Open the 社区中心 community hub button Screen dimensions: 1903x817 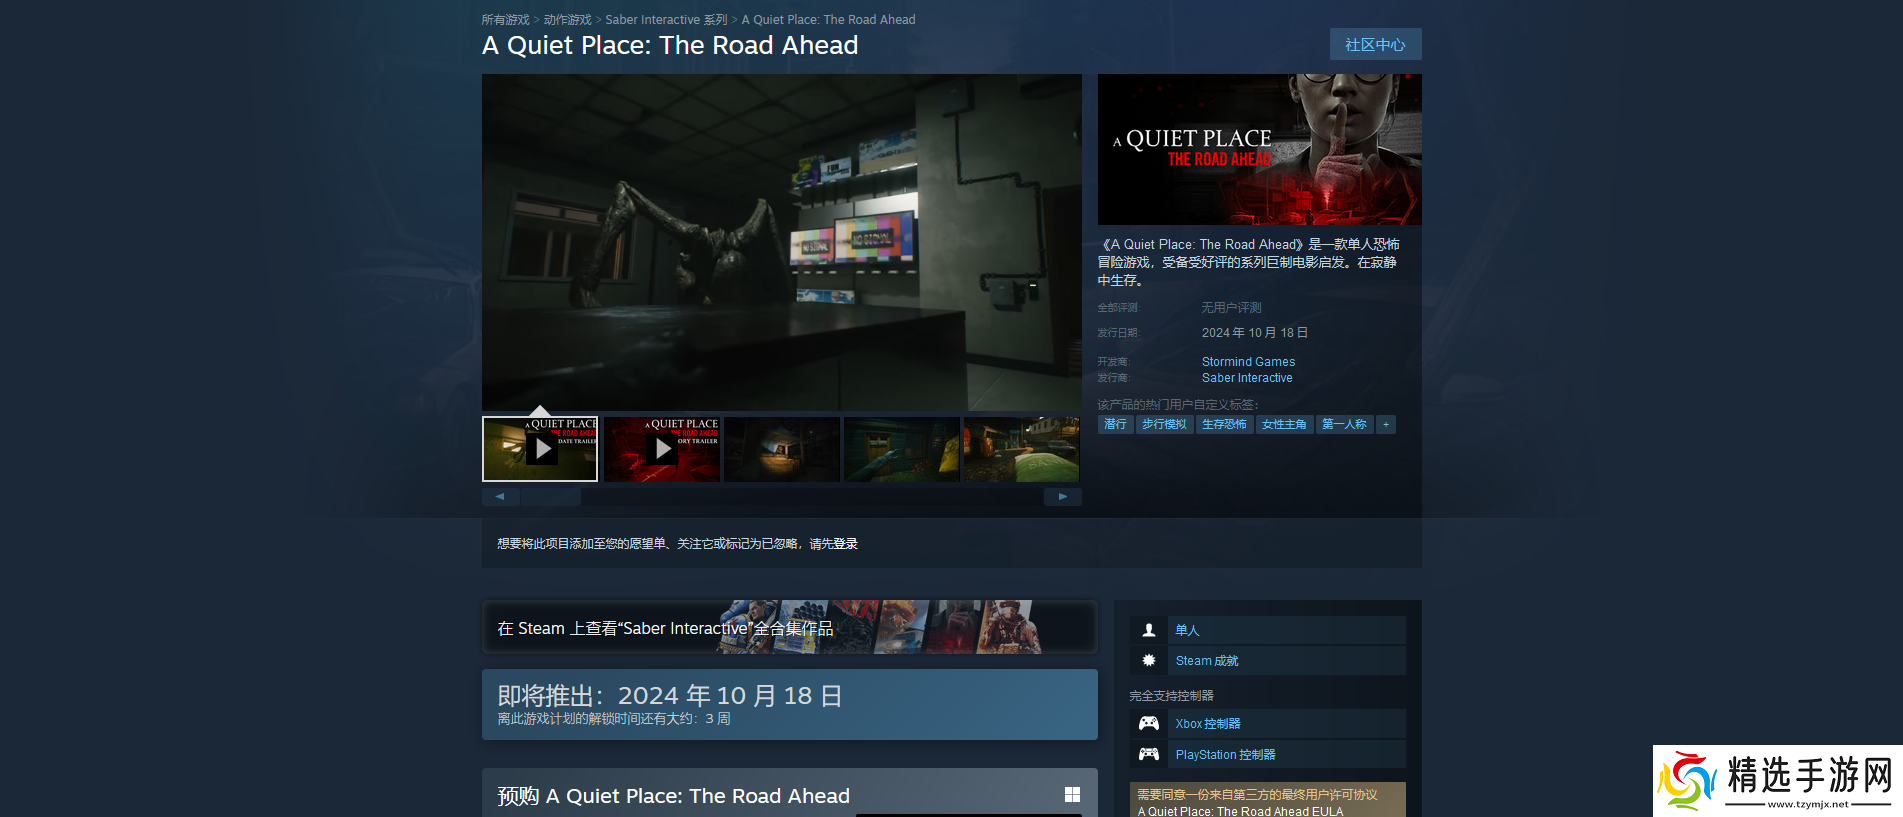1374,45
